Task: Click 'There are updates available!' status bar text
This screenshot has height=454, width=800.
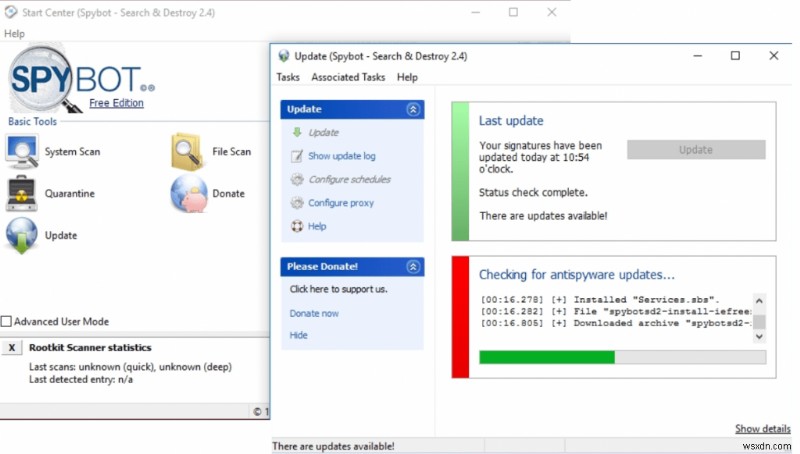Action: (x=333, y=446)
